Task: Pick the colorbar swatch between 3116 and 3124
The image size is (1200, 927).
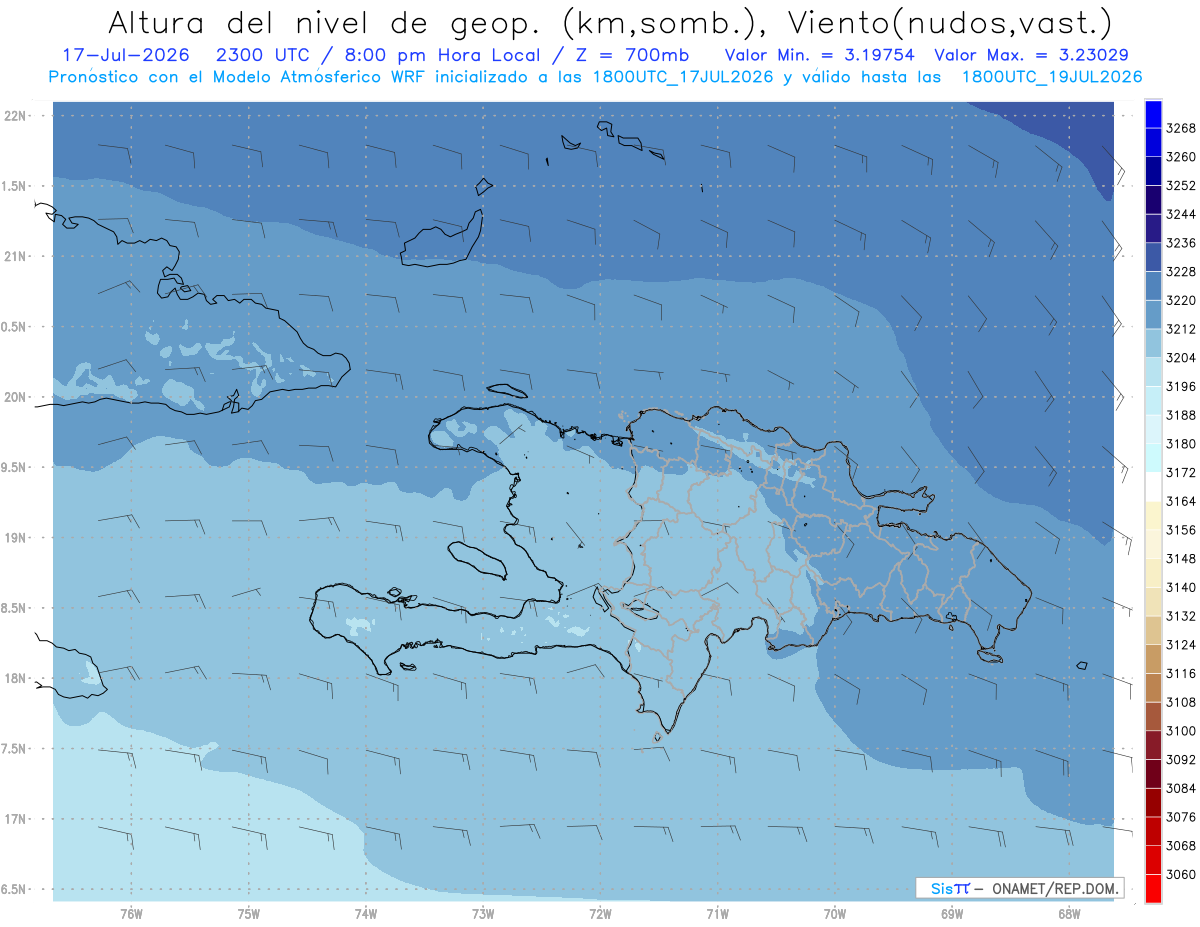Action: [1153, 659]
